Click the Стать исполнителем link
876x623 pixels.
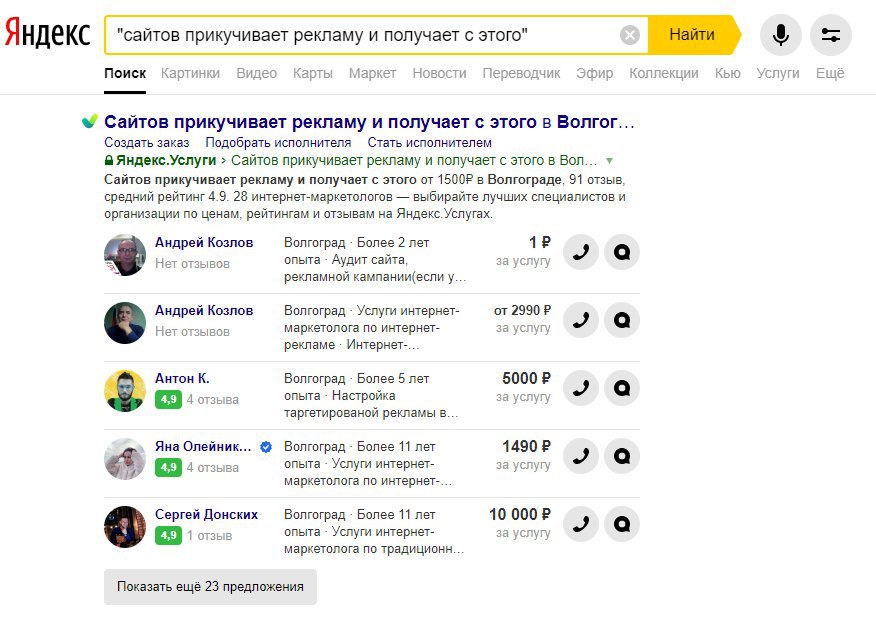[x=430, y=142]
